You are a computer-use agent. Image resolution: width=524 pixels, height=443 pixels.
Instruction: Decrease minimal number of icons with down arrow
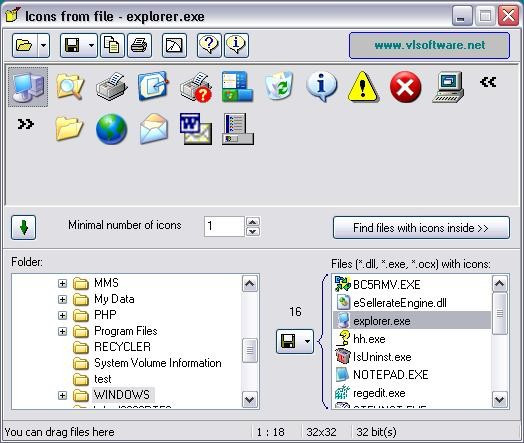click(x=253, y=232)
